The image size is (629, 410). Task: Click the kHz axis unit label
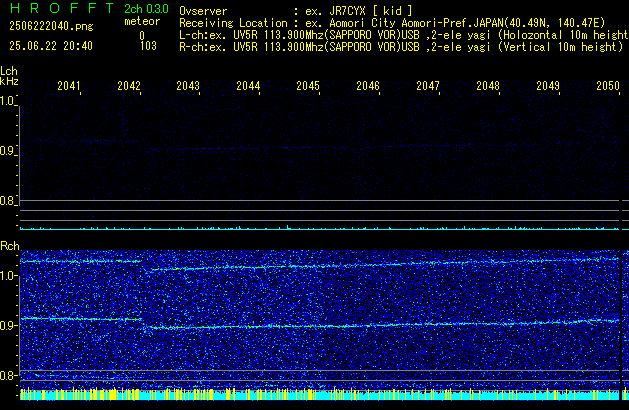pyautogui.click(x=9, y=81)
